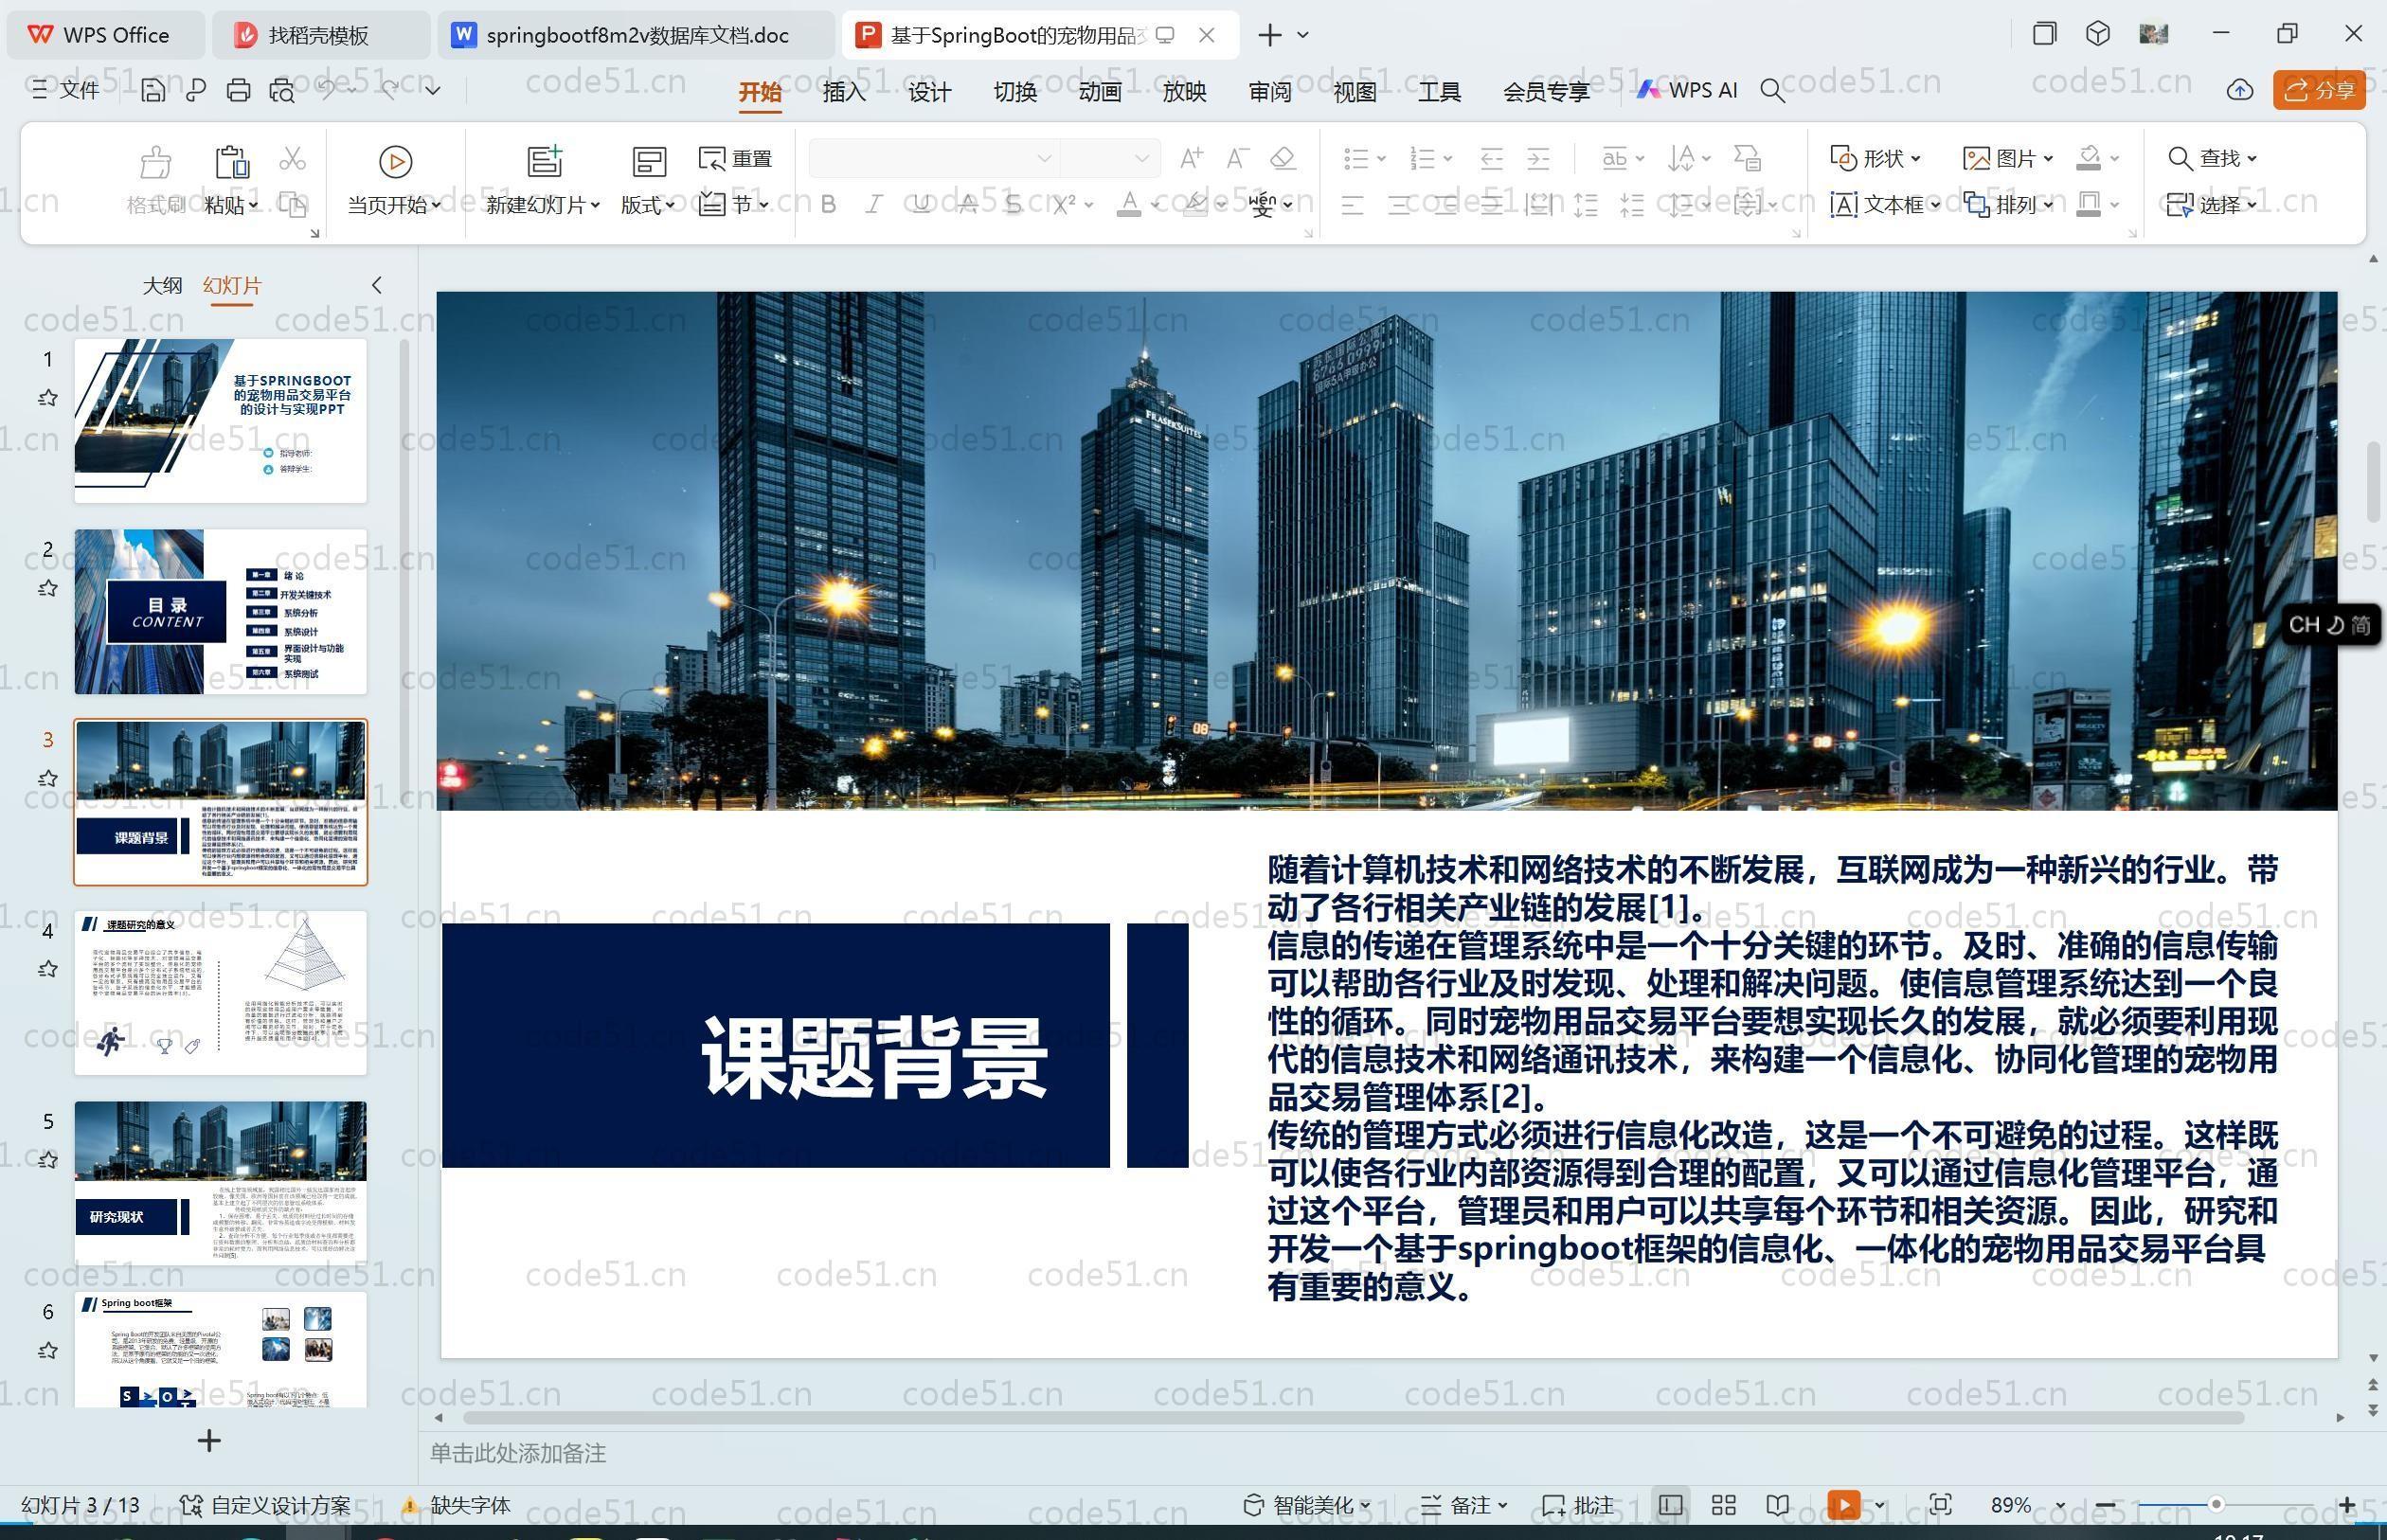Click the orange 分享 share button
The width and height of the screenshot is (2387, 1540).
2318,91
